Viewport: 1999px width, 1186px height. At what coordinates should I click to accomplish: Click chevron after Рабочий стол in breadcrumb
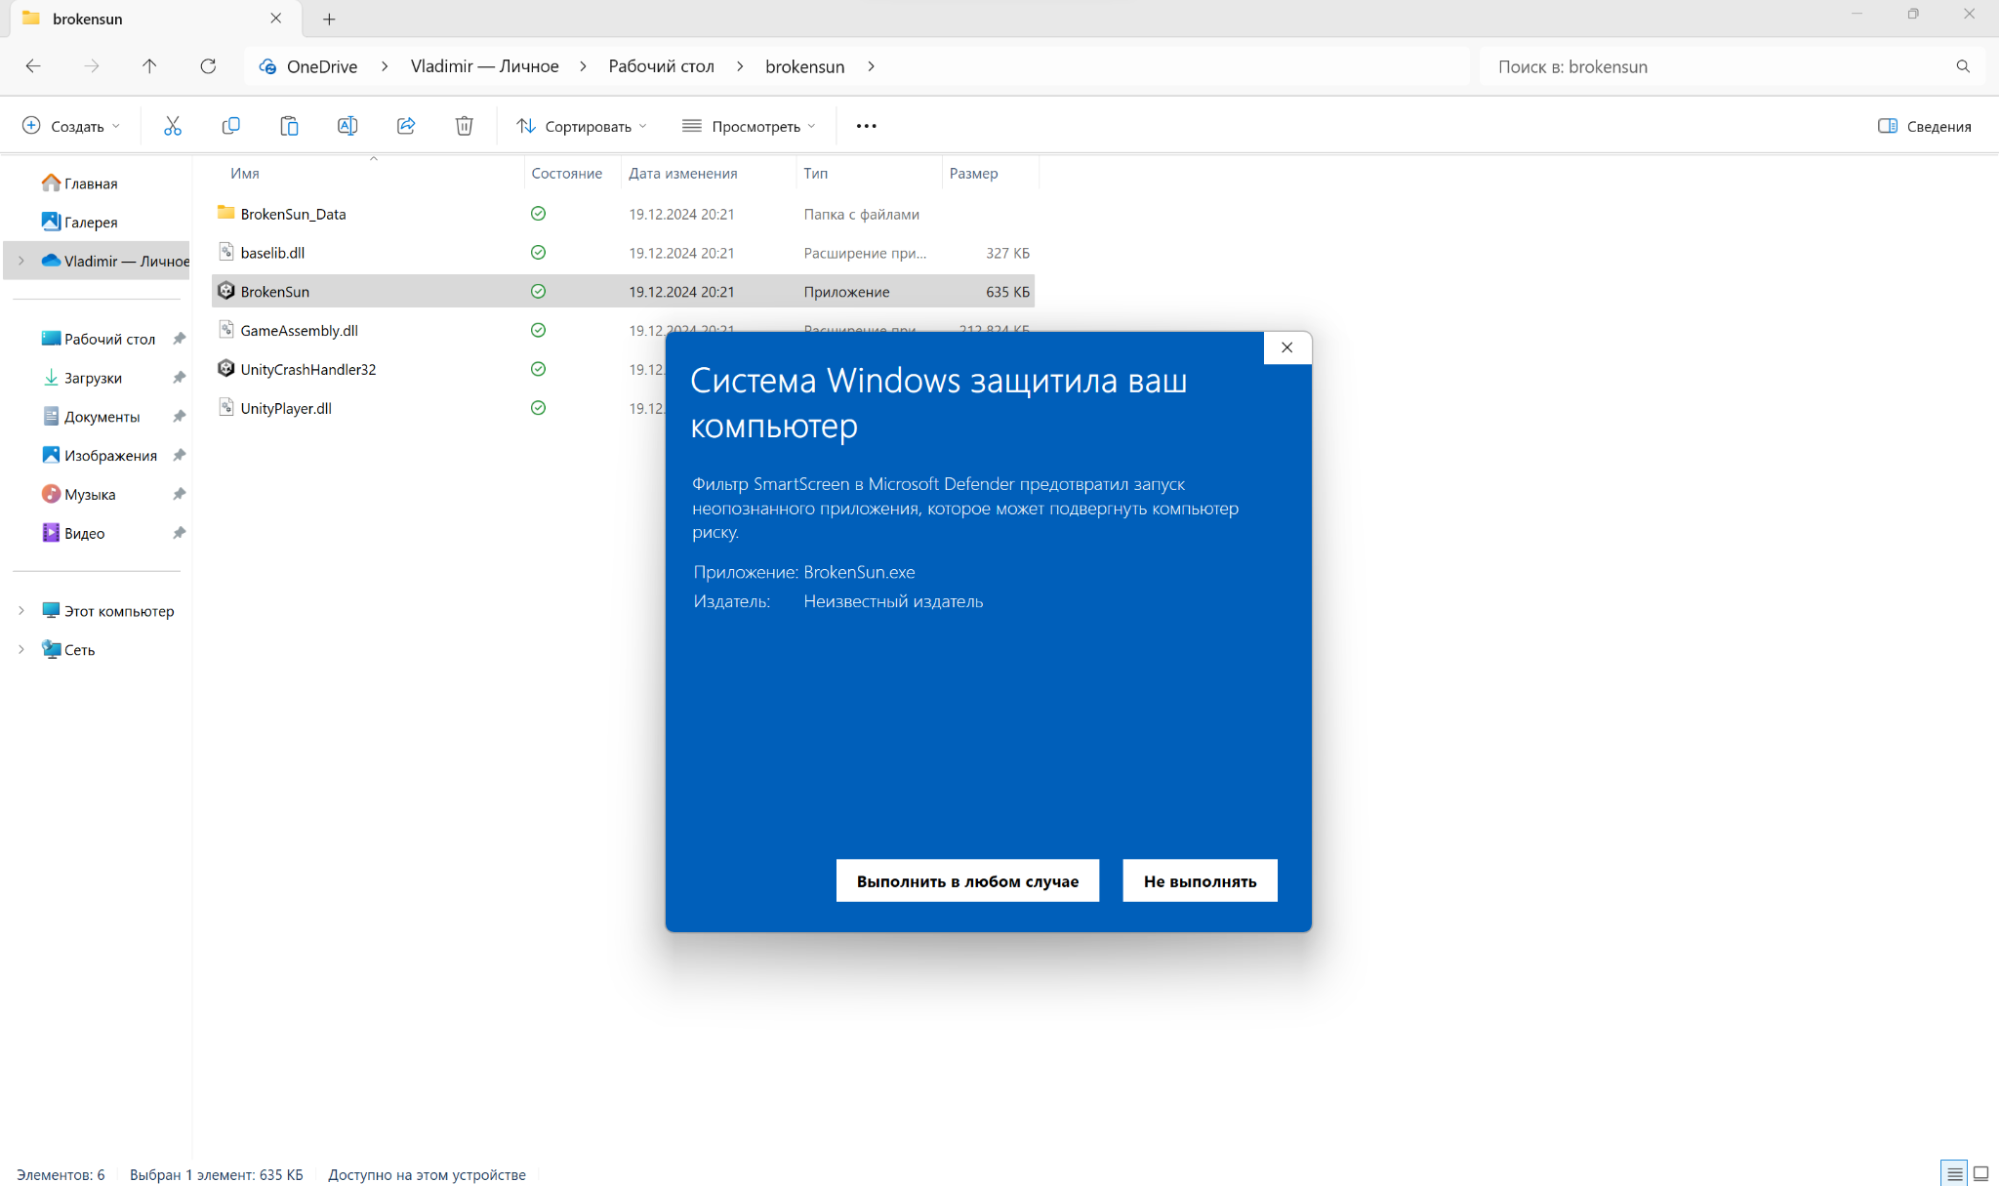[740, 66]
